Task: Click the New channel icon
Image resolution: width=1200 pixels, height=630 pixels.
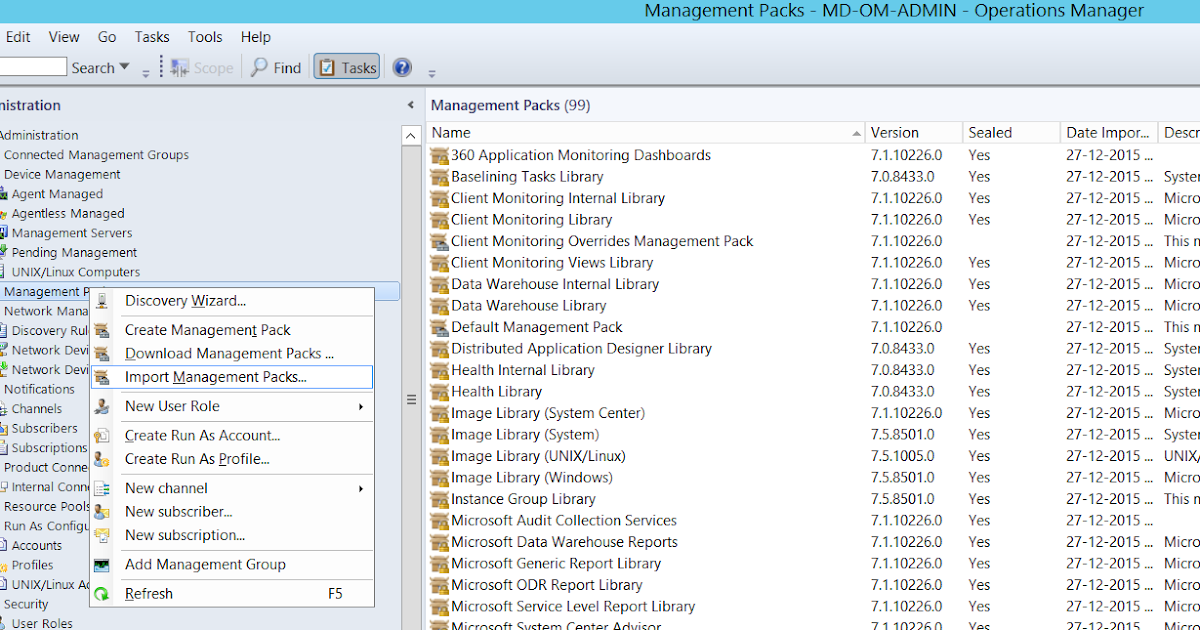Action: click(x=102, y=488)
